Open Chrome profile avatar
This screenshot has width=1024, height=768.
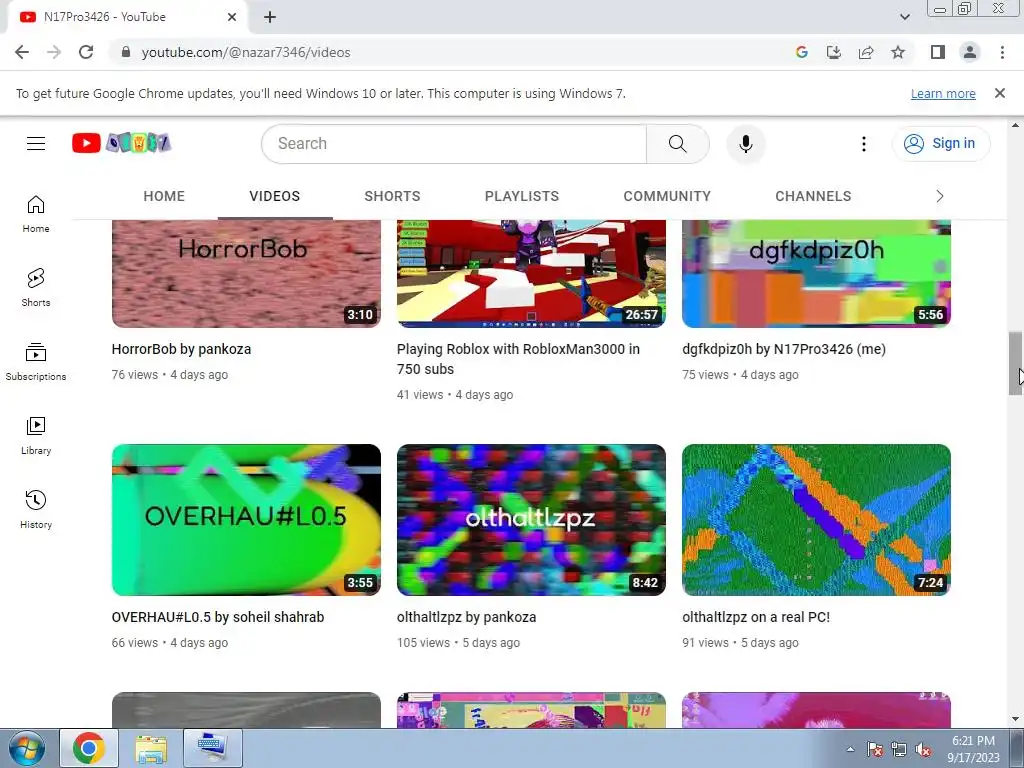[970, 52]
